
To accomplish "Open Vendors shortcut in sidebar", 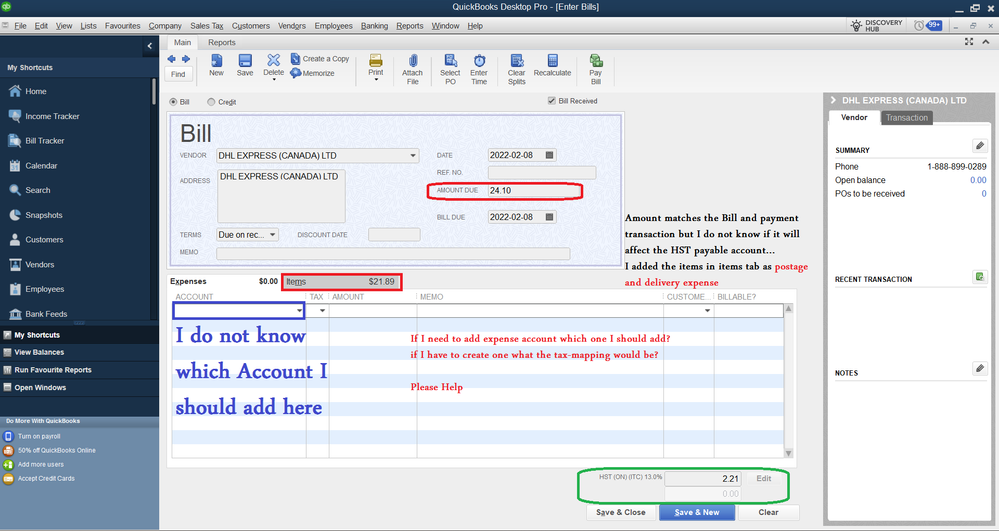I will pyautogui.click(x=32, y=265).
